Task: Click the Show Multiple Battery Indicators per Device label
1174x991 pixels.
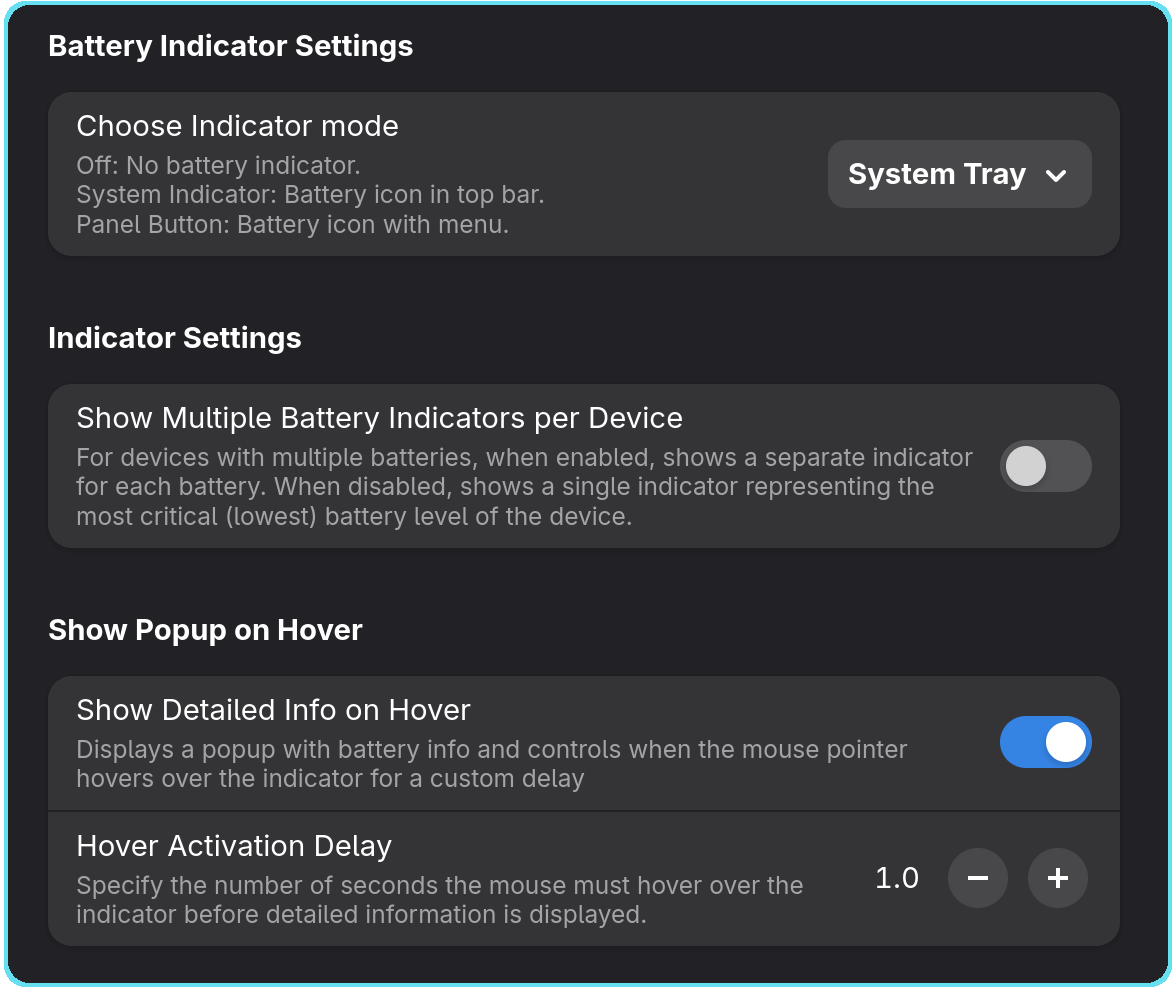Action: click(379, 418)
